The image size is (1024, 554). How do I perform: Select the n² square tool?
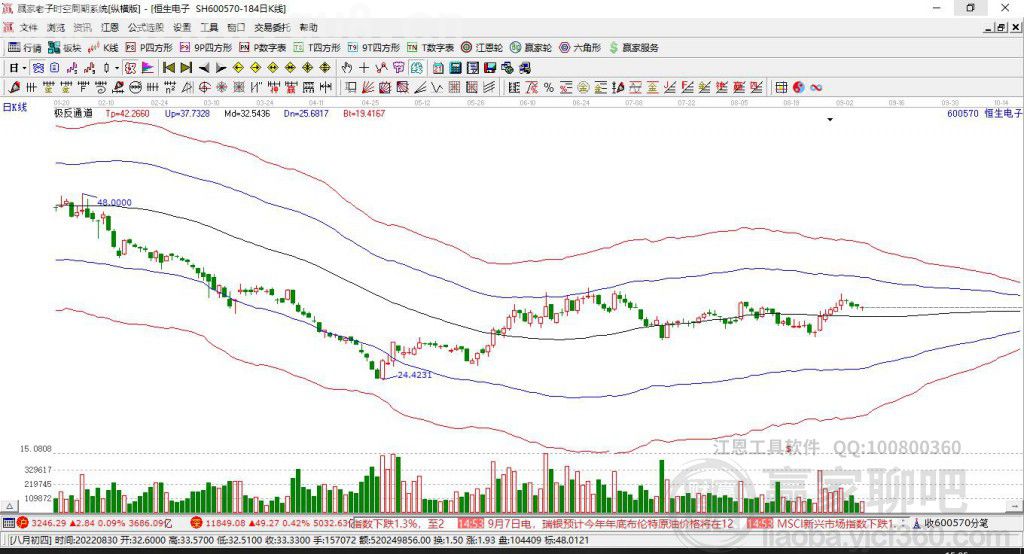pyautogui.click(x=170, y=88)
